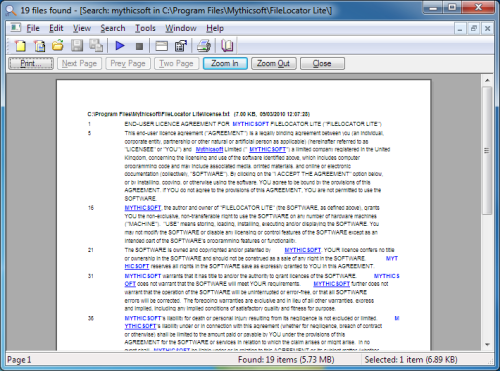Click the Save All disks icon
This screenshot has width=500, height=371.
[x=96, y=45]
